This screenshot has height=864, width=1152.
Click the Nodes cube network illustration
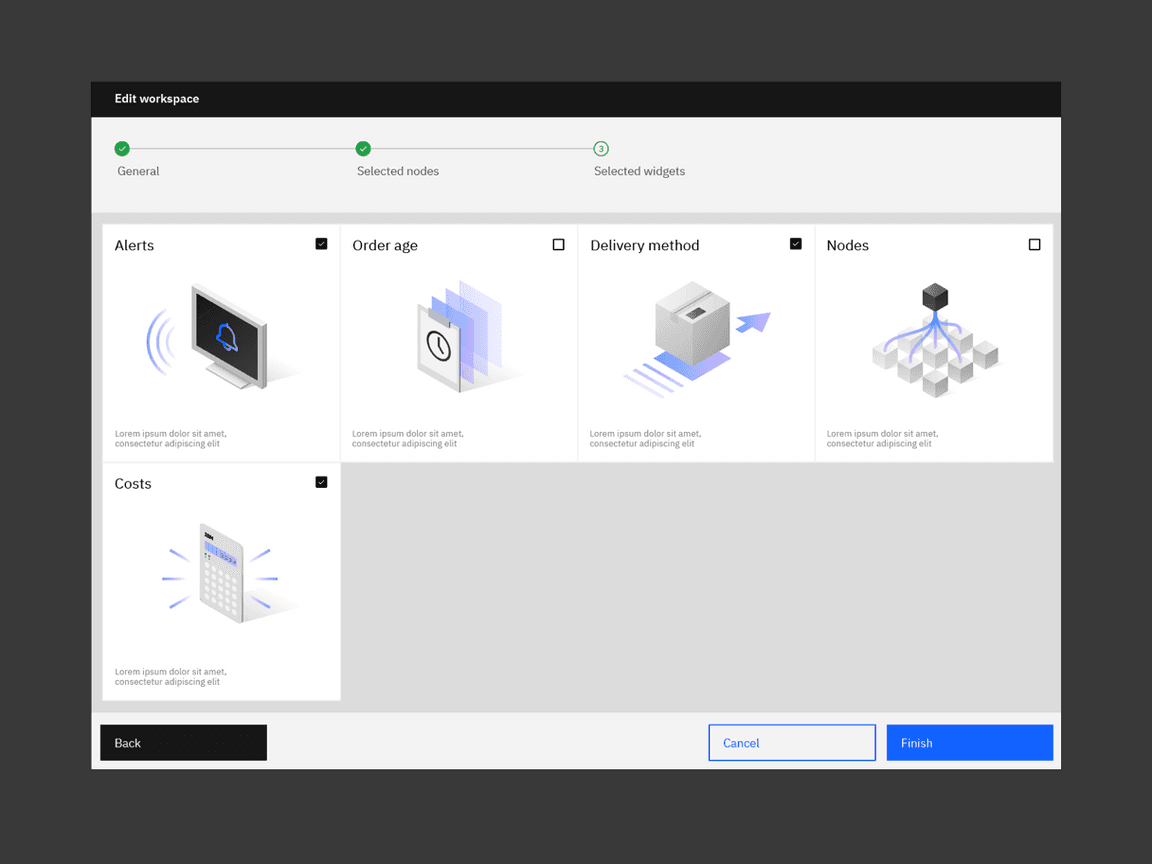[x=934, y=342]
